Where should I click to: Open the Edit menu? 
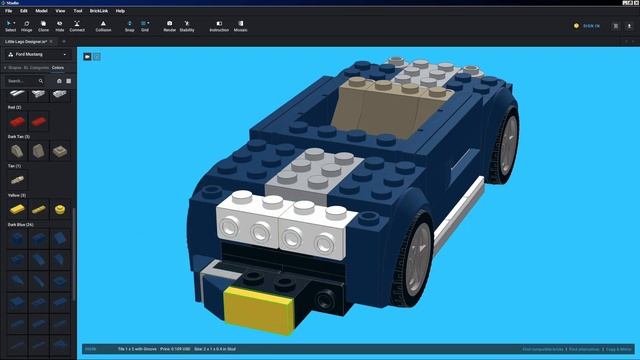24,11
